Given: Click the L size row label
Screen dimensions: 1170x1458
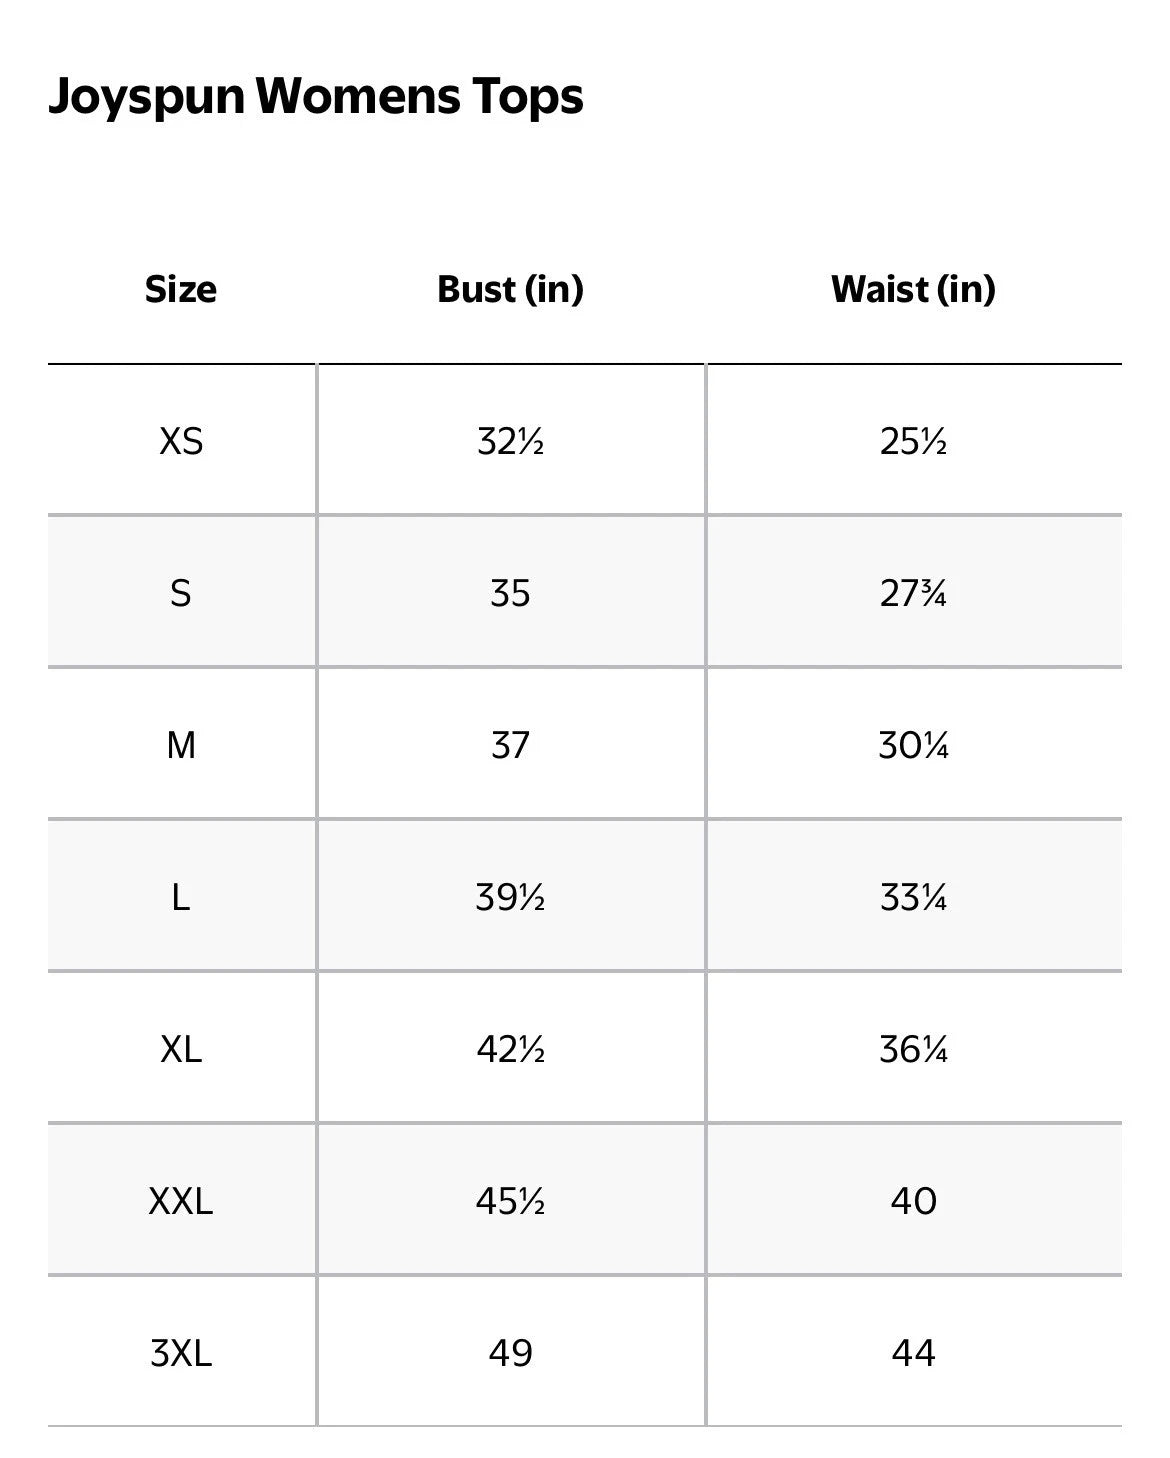Looking at the screenshot, I should (181, 897).
